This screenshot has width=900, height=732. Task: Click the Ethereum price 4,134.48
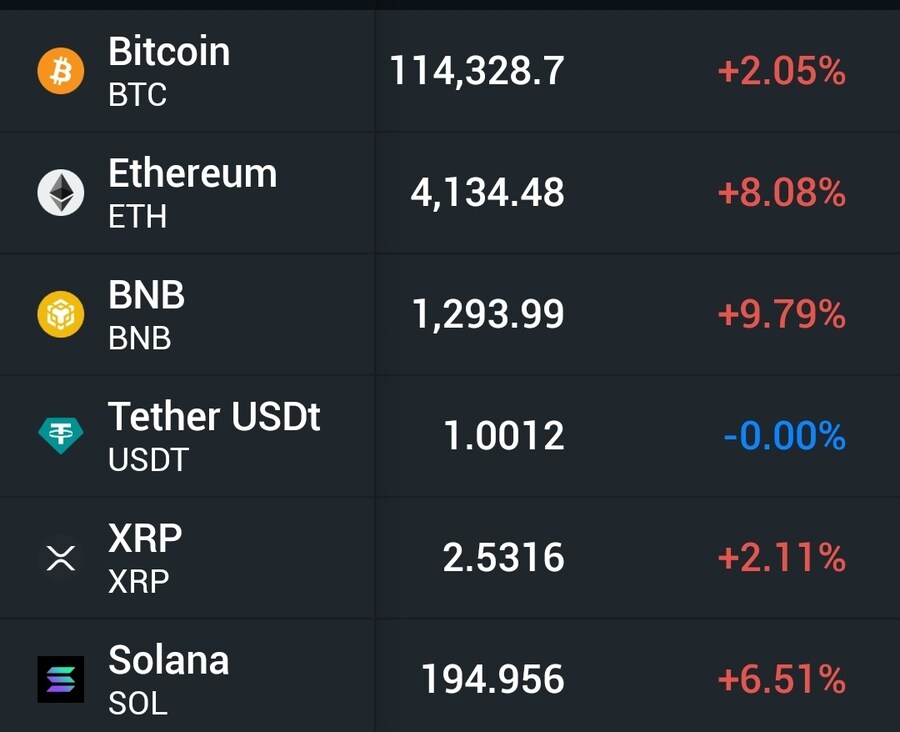point(487,193)
